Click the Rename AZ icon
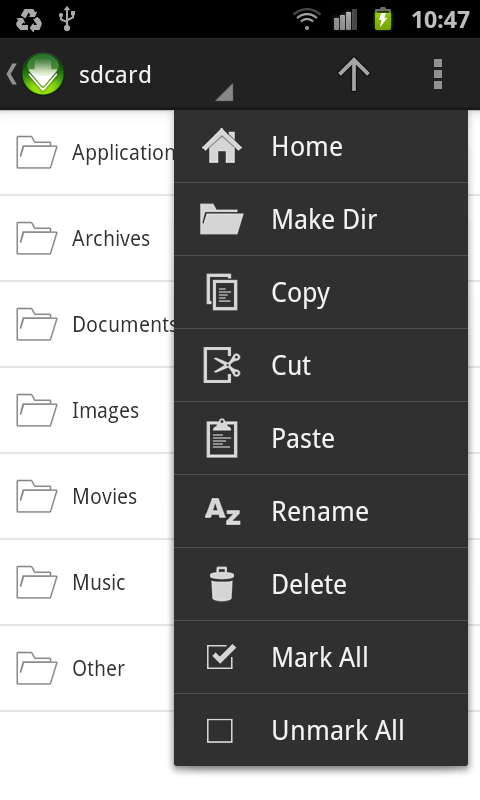Image resolution: width=480 pixels, height=800 pixels. (222, 511)
